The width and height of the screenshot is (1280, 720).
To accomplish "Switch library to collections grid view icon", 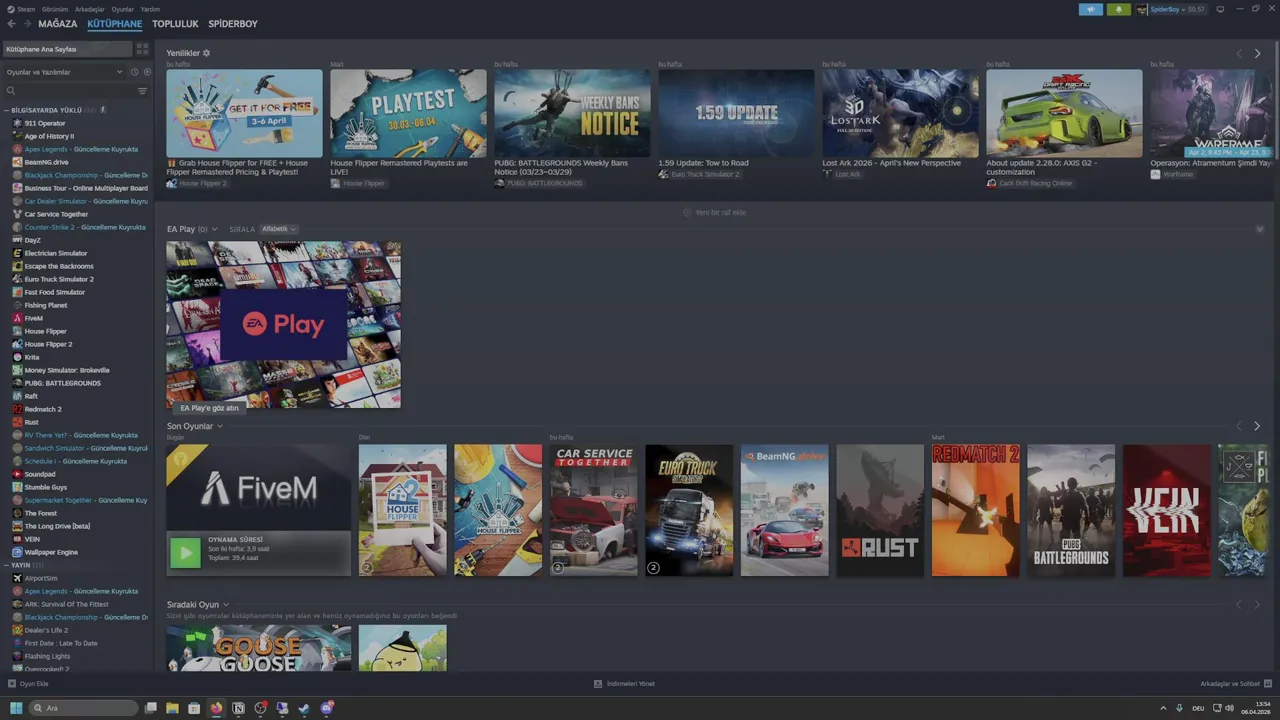I will (142, 48).
